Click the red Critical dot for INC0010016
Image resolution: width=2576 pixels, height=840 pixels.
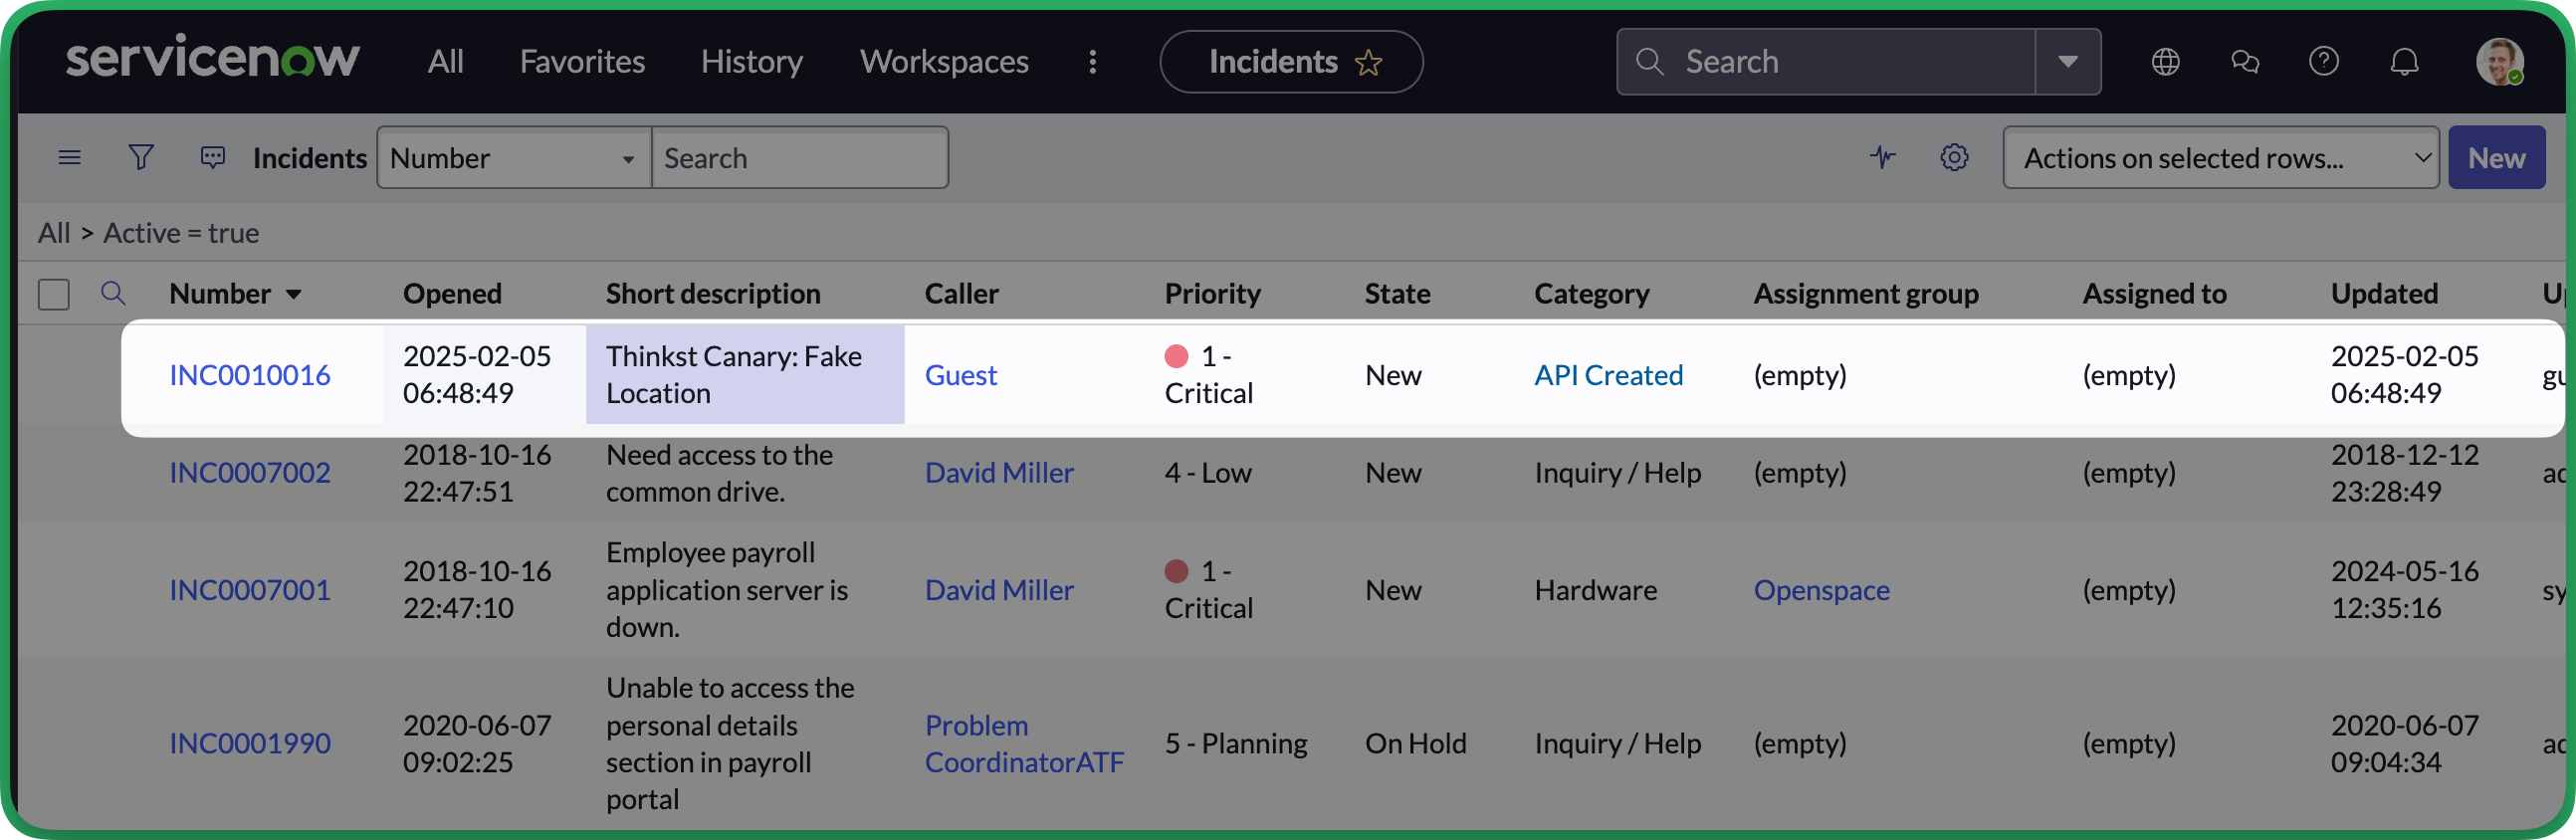point(1176,356)
